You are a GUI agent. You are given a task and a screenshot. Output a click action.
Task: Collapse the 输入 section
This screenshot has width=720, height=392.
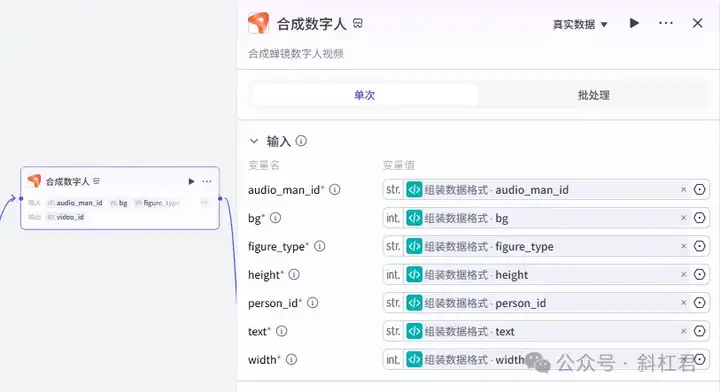click(x=254, y=141)
